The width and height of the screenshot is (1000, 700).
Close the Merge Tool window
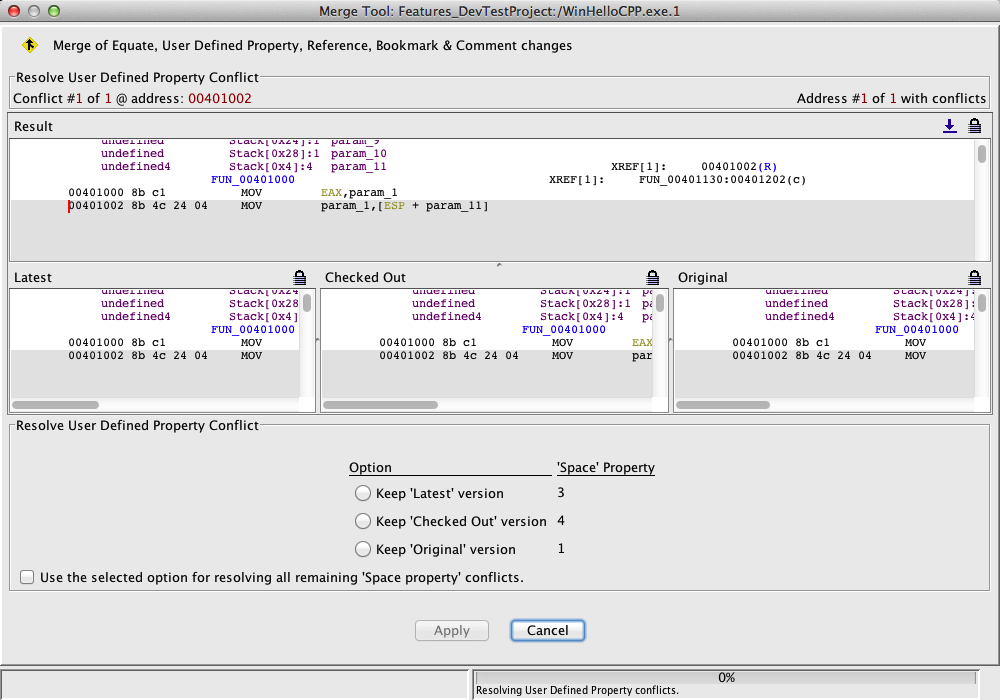[14, 10]
